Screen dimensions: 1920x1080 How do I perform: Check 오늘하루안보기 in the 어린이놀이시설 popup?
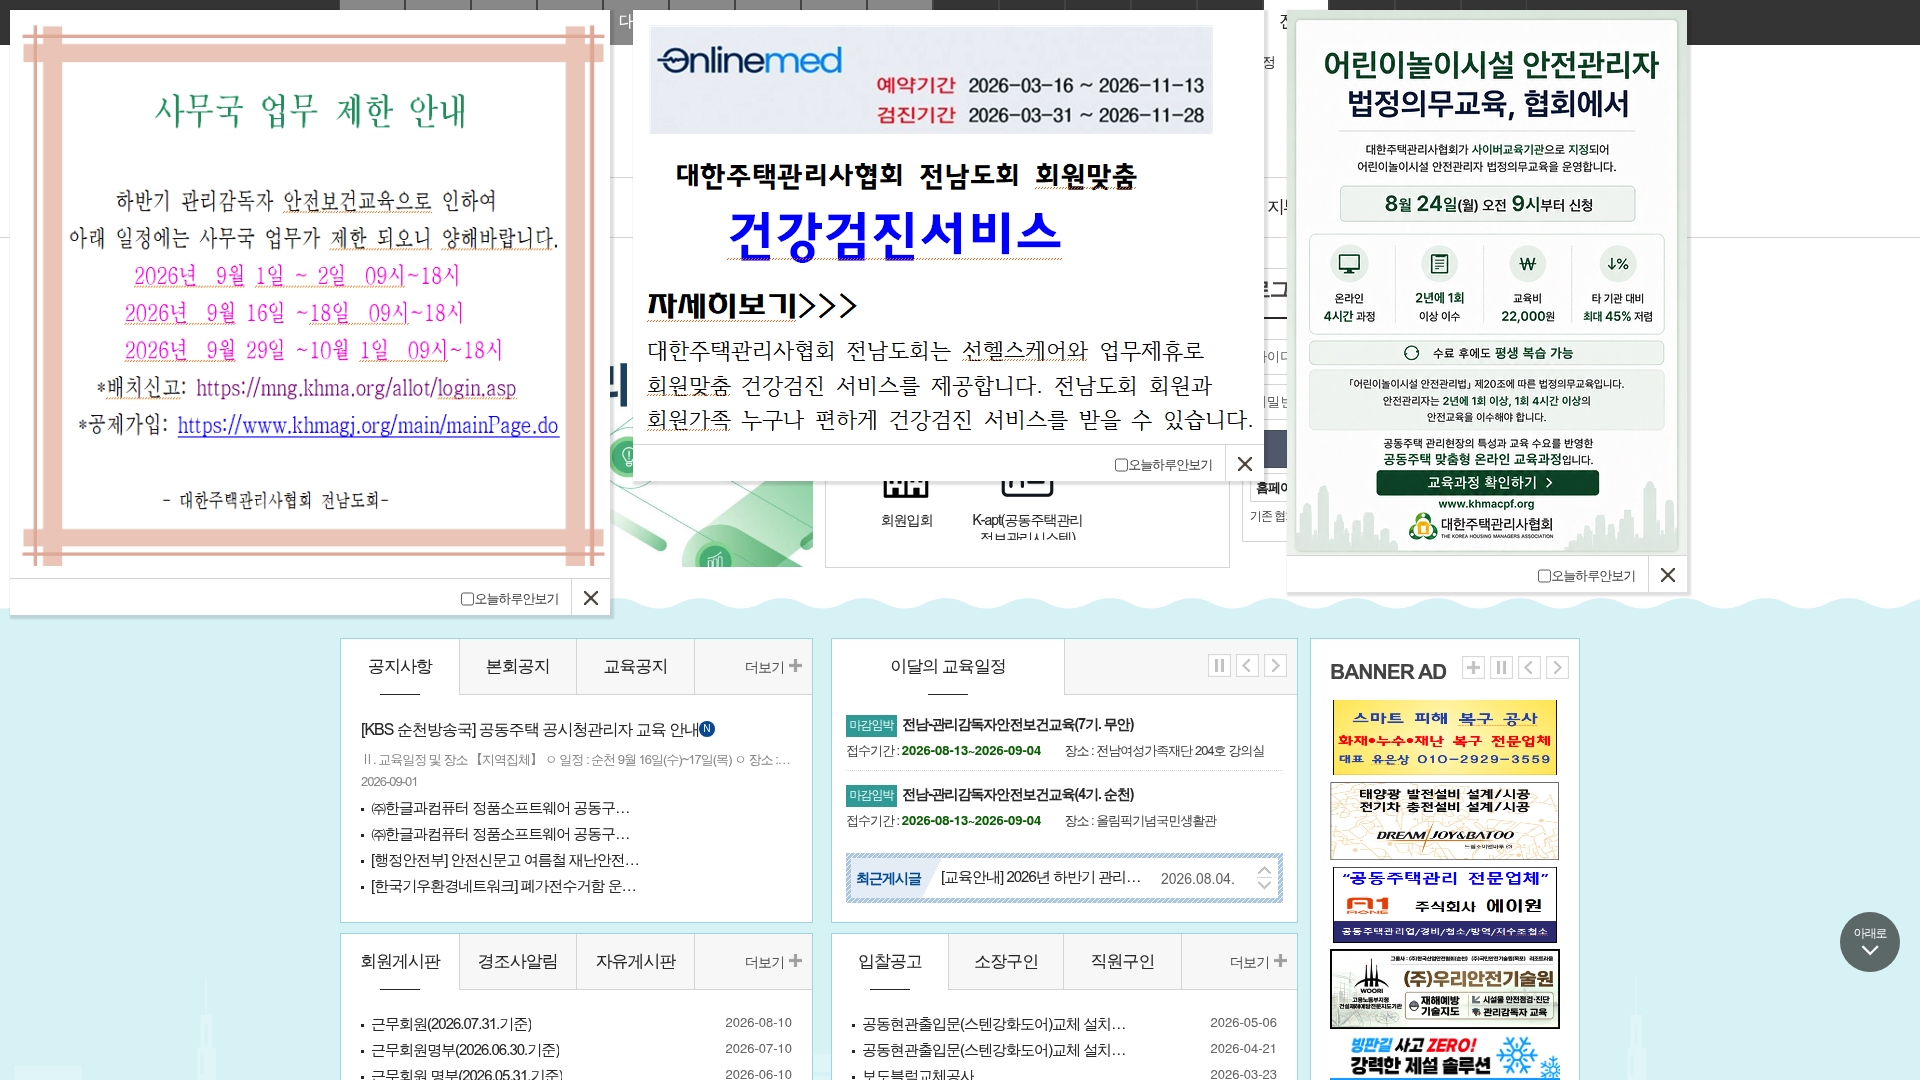coord(1544,576)
